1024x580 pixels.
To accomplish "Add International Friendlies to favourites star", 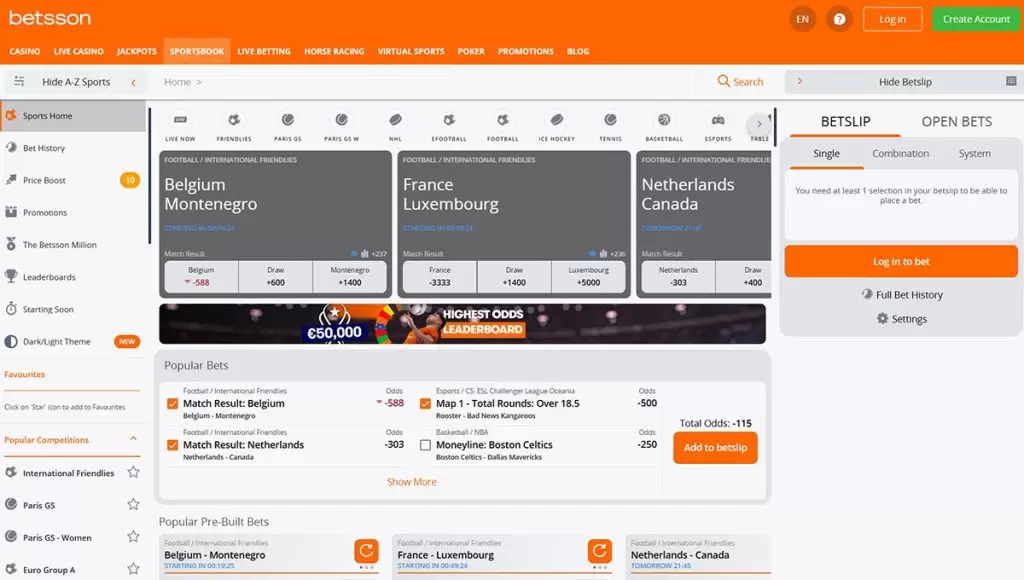I will coord(133,472).
